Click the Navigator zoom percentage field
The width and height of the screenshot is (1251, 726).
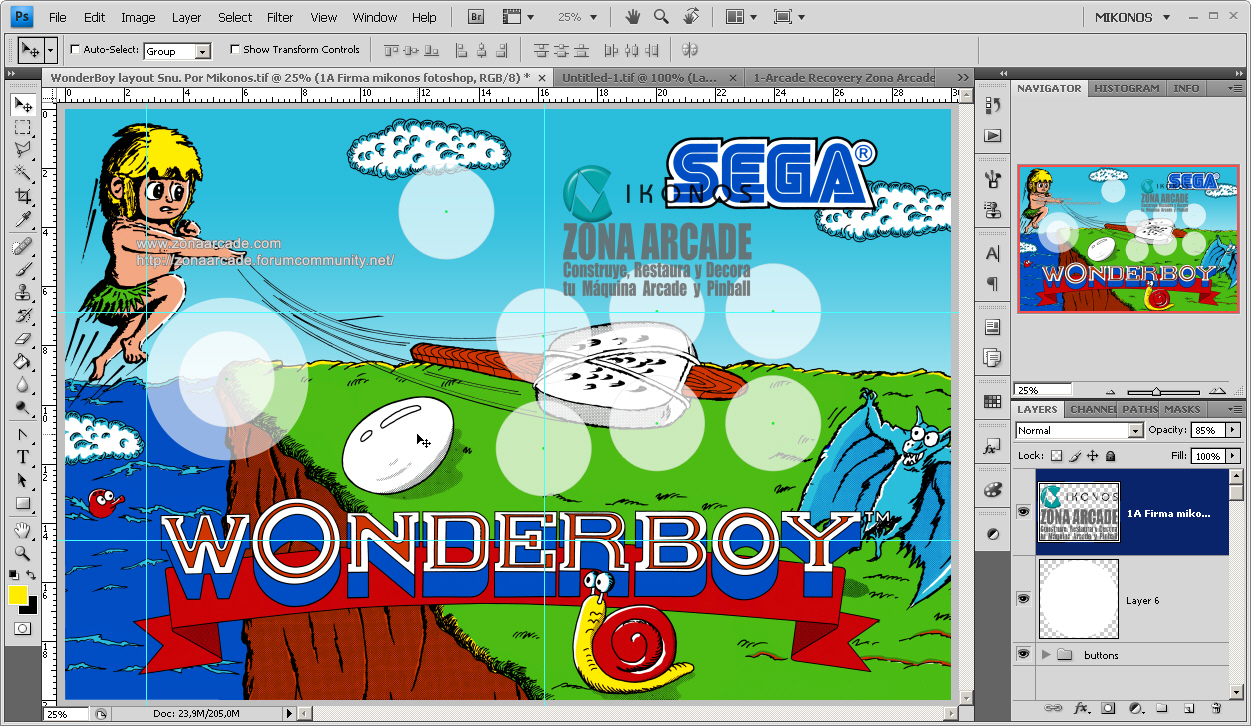[x=1043, y=390]
